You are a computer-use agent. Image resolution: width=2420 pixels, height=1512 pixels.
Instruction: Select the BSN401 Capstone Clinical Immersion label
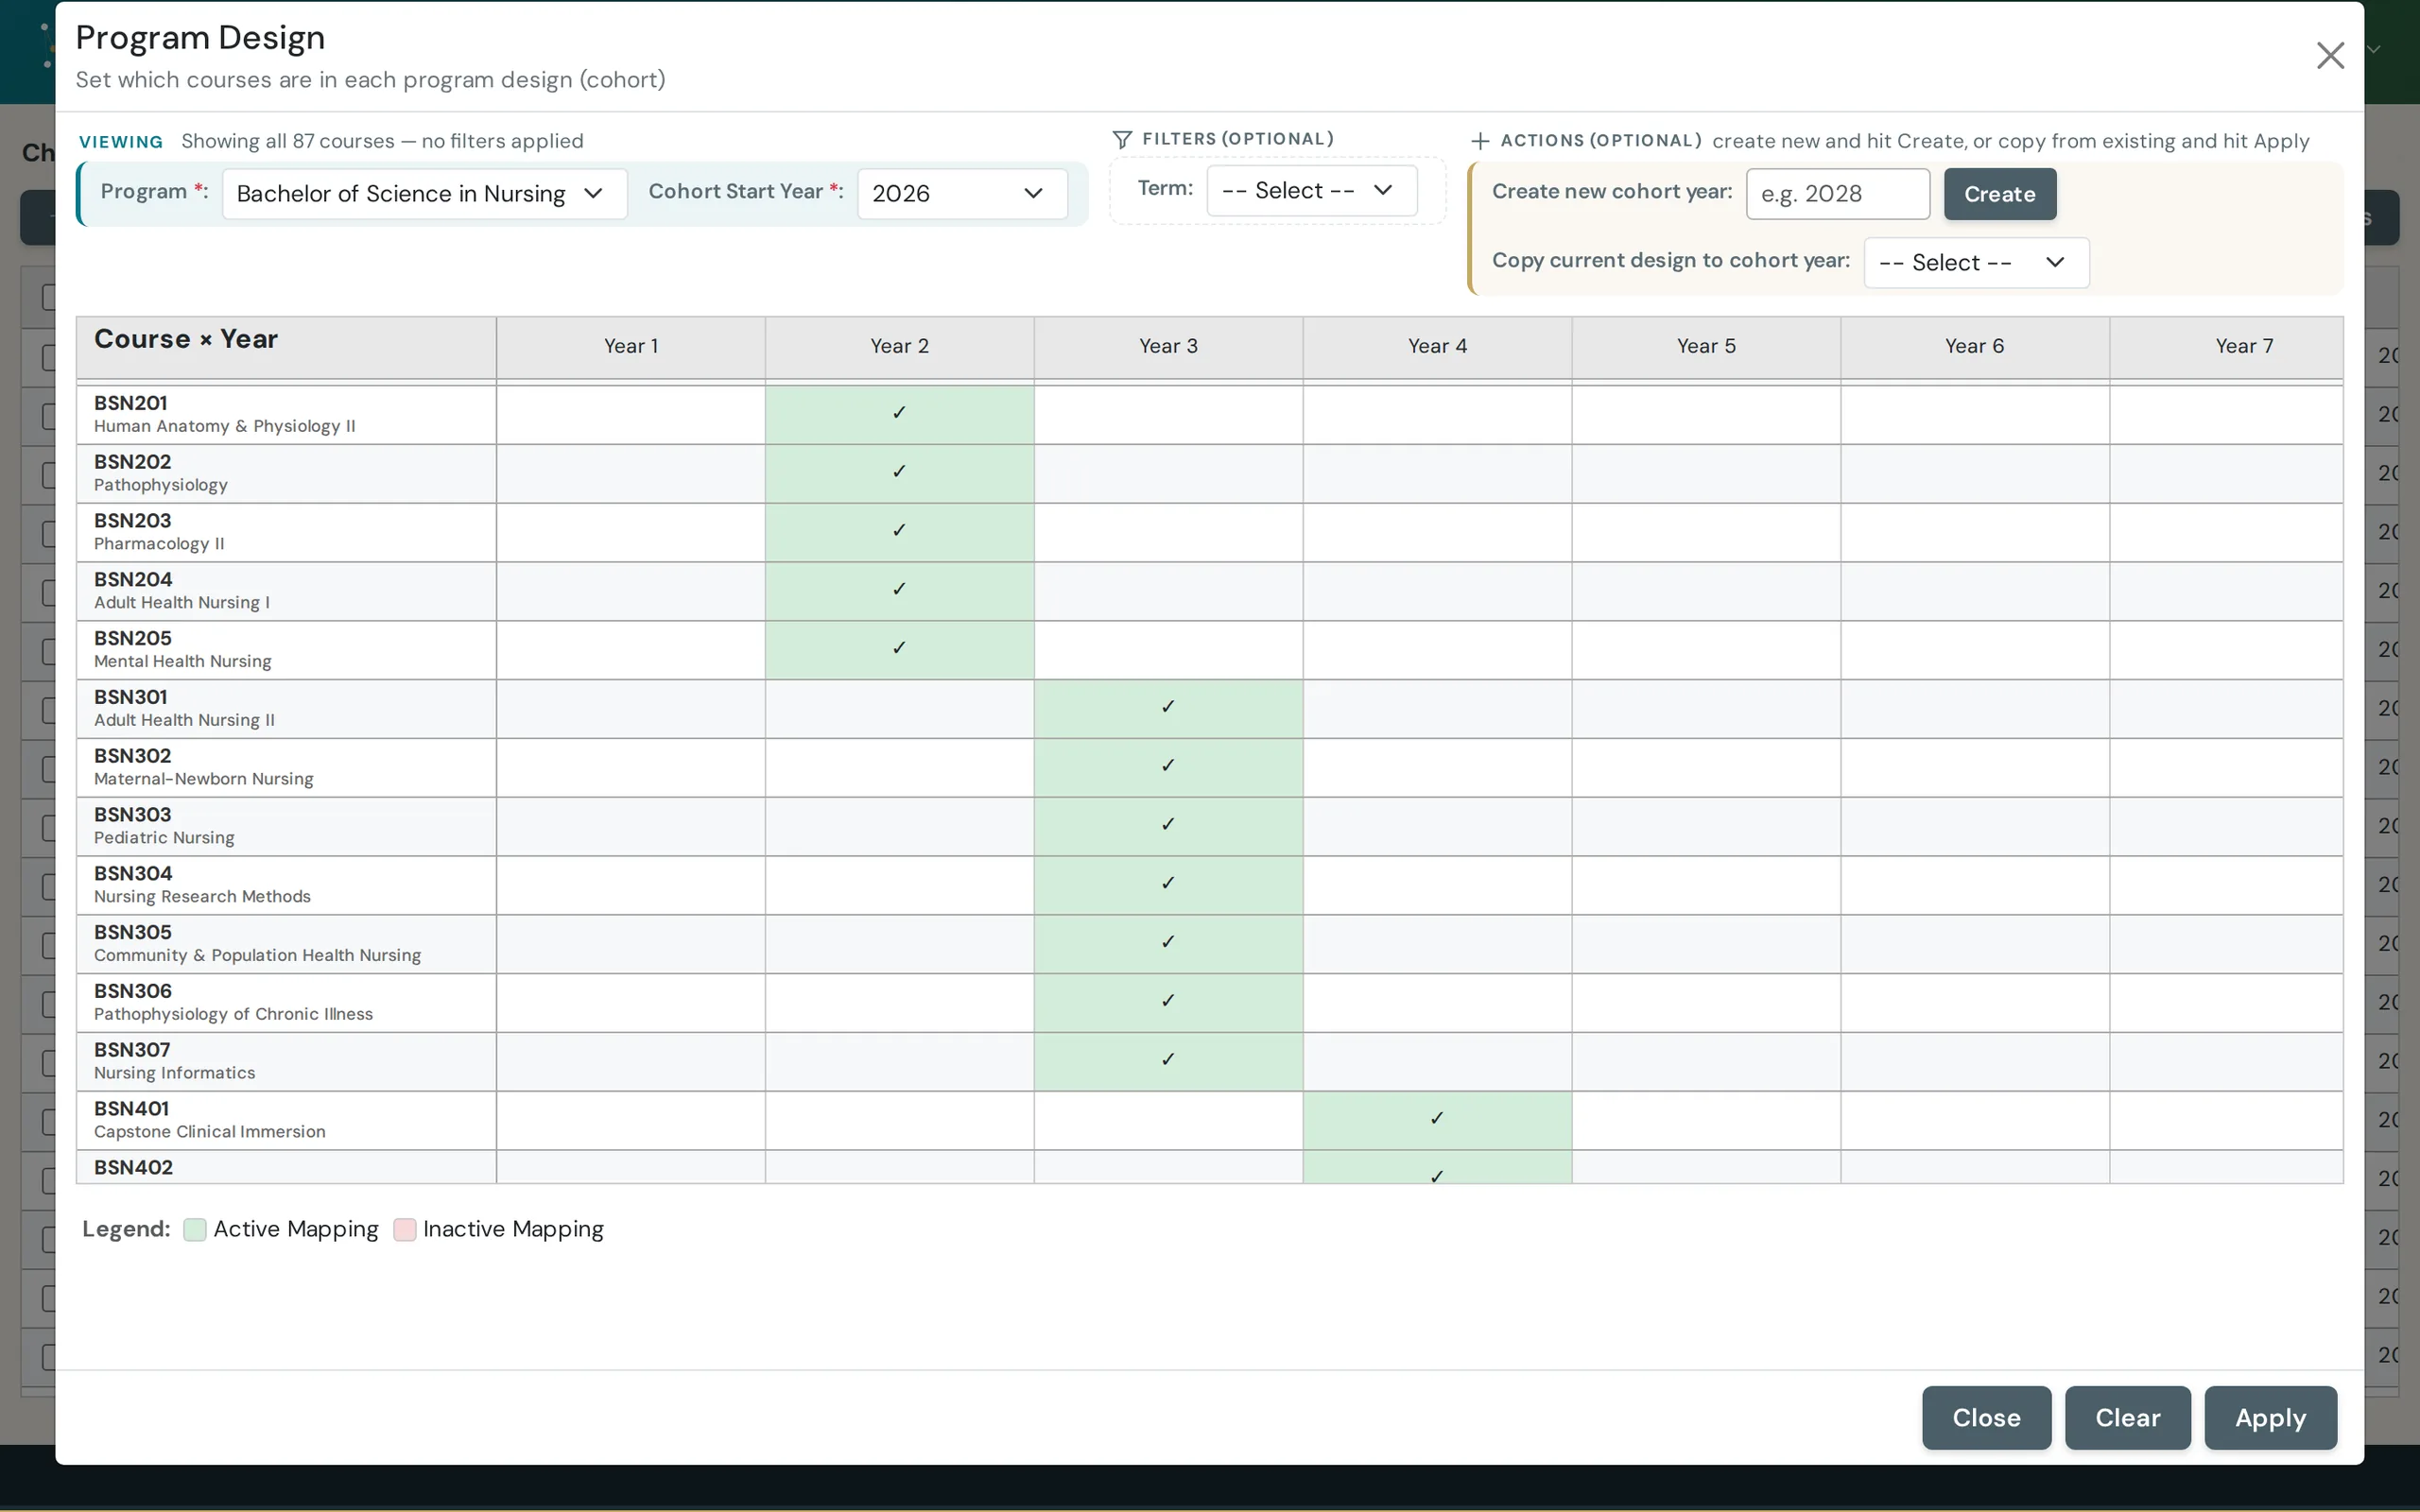click(x=286, y=1120)
